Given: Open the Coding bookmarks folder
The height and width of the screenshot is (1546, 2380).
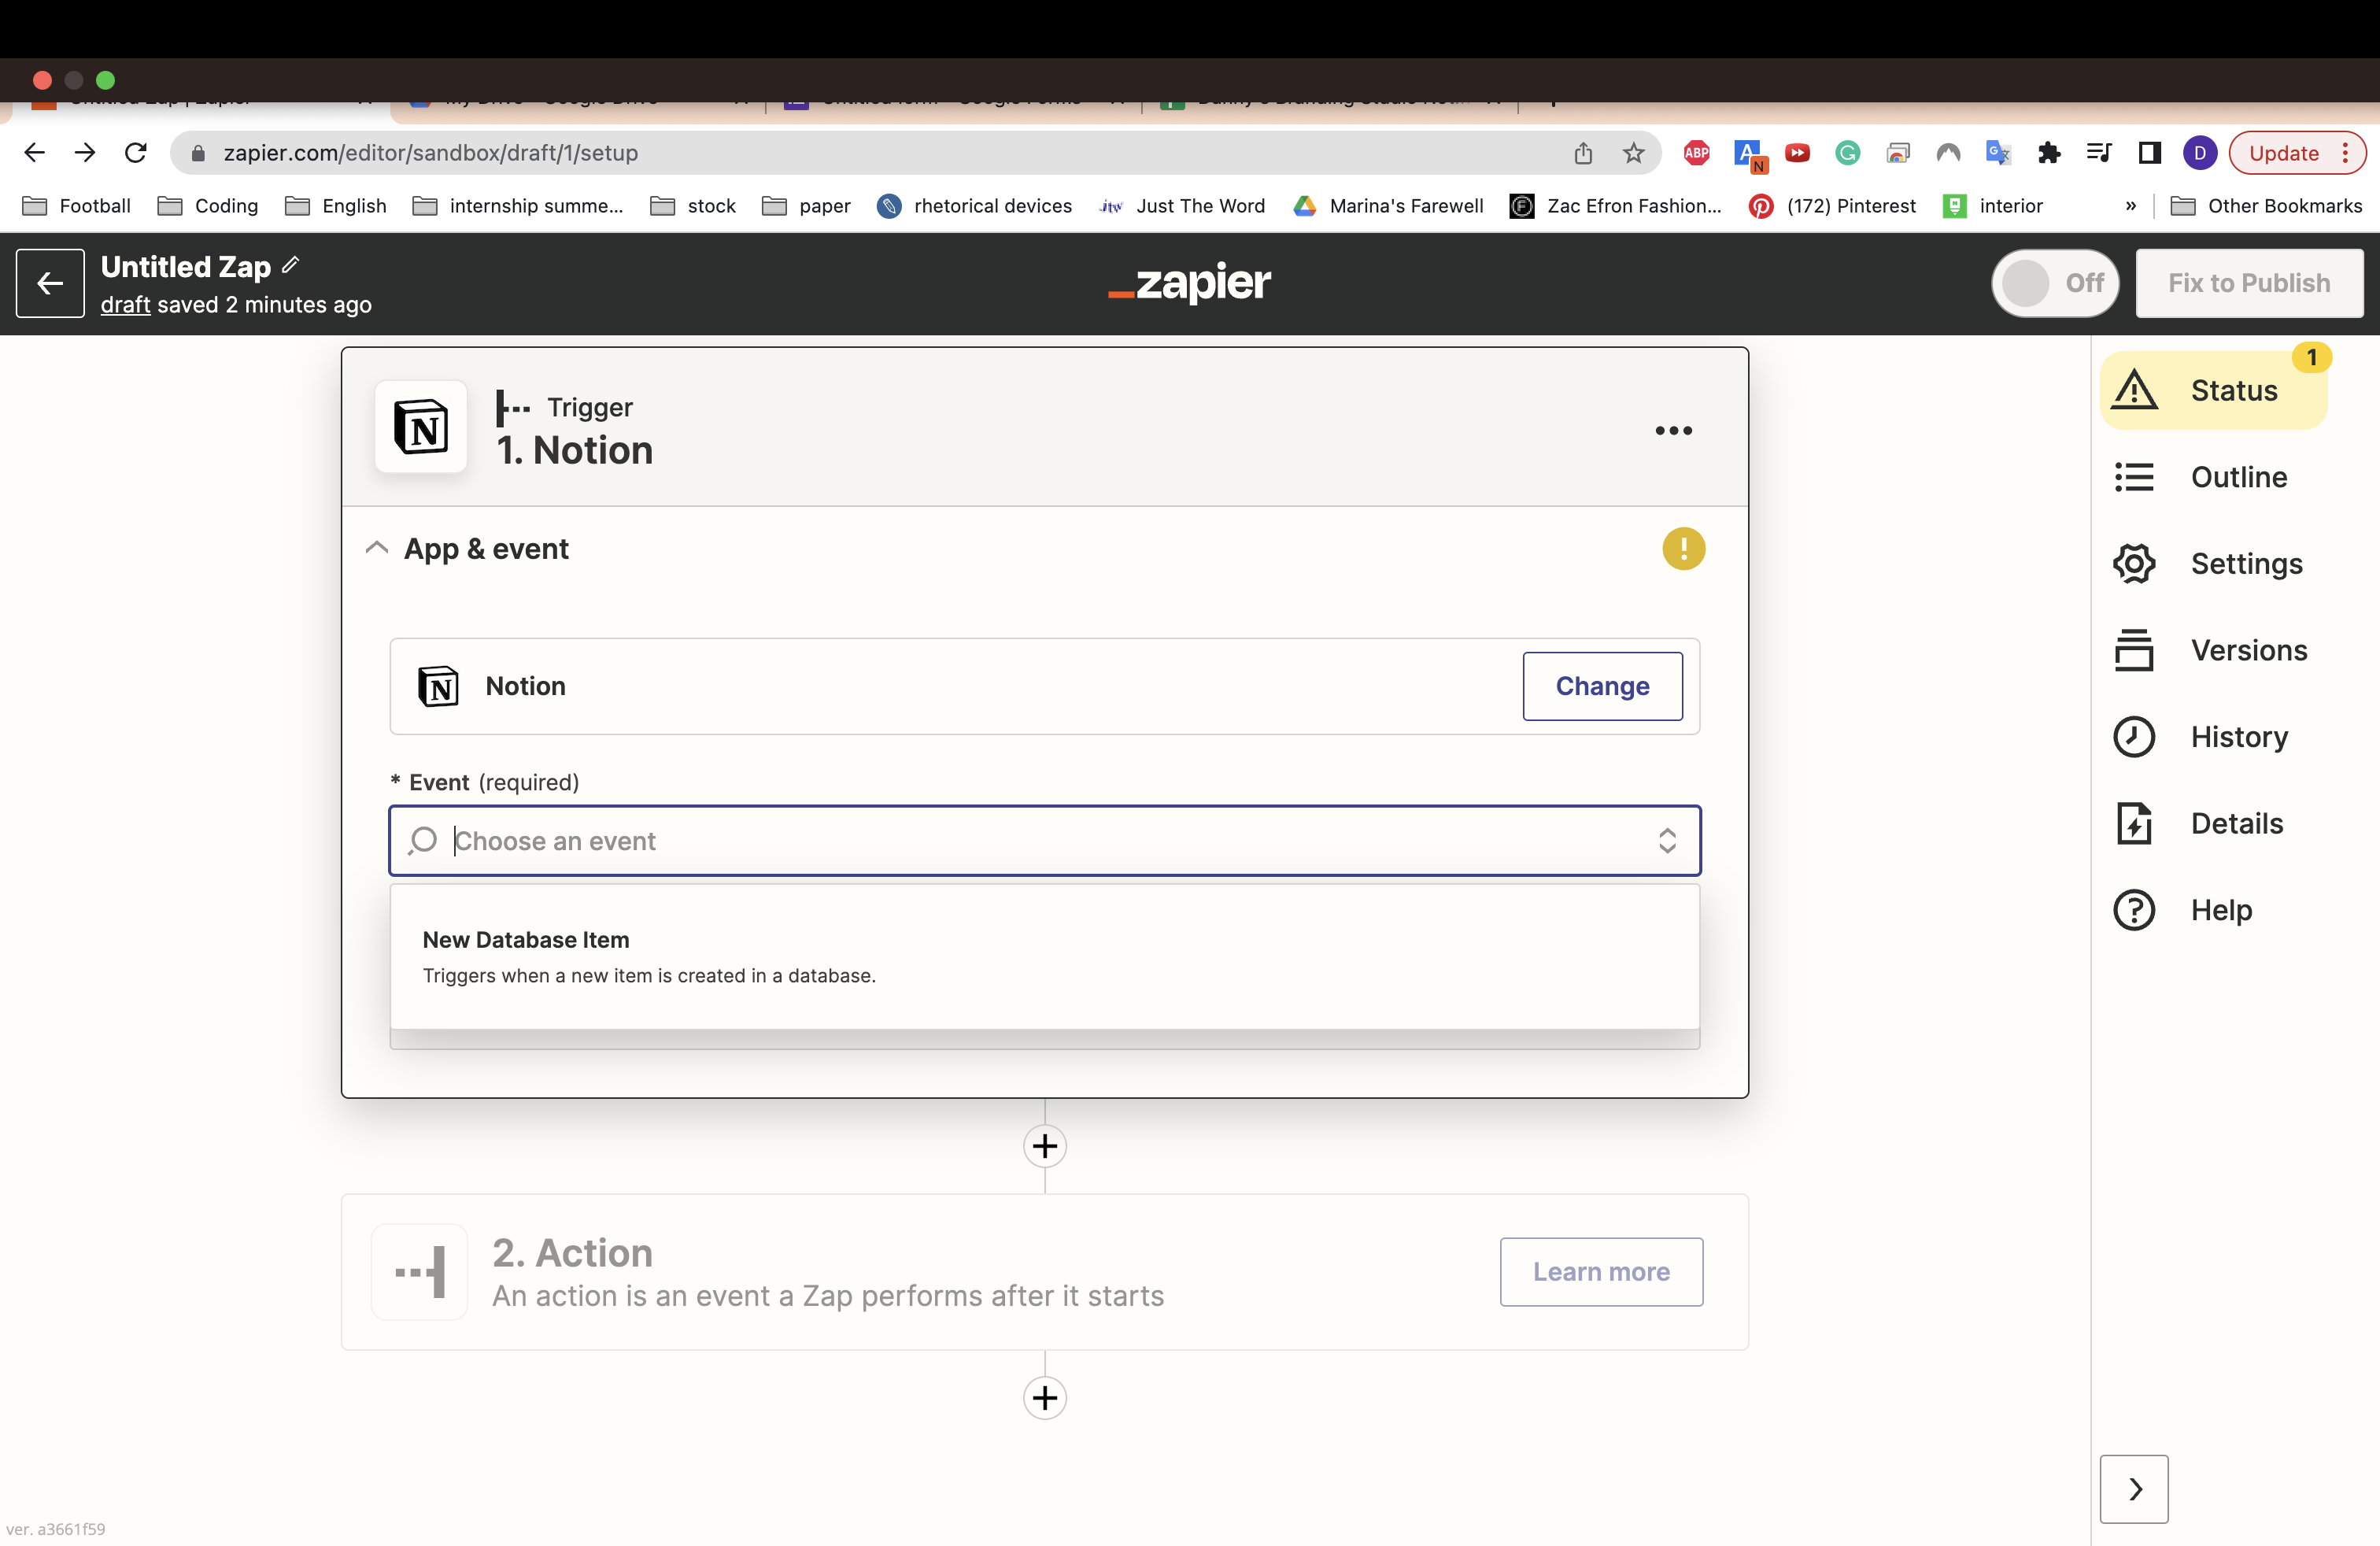Looking at the screenshot, I should pos(208,206).
